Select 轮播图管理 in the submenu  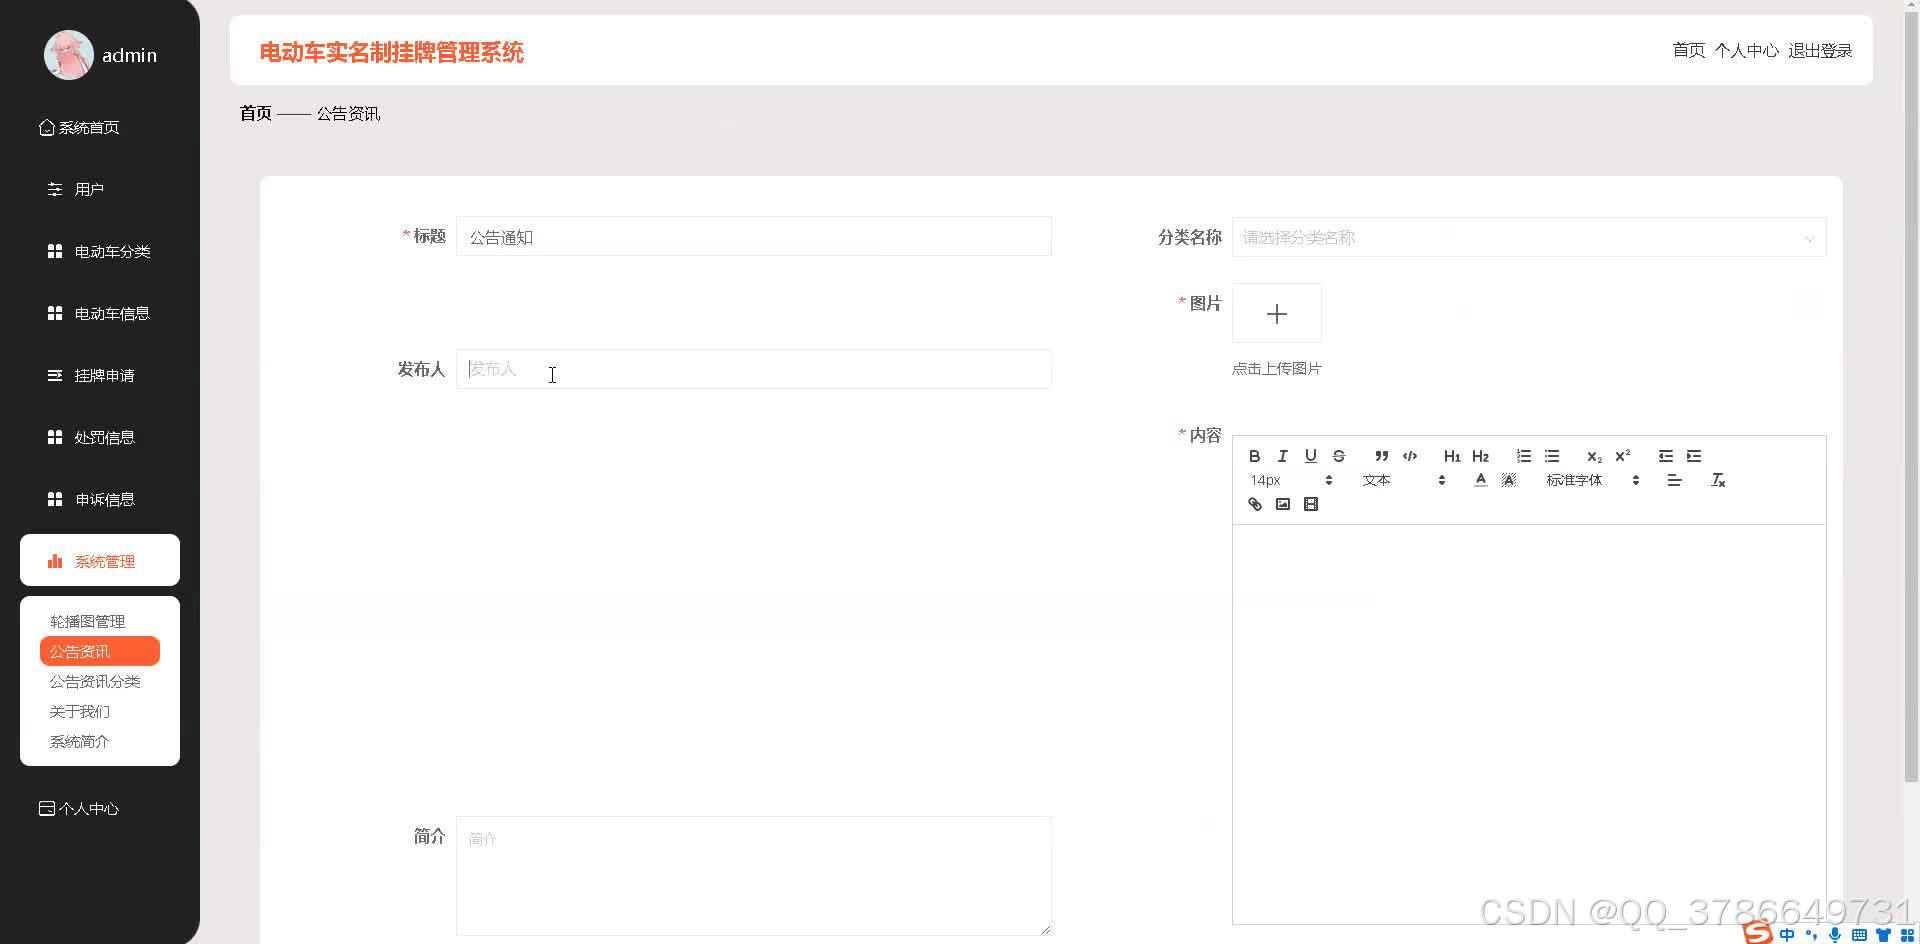pos(88,621)
